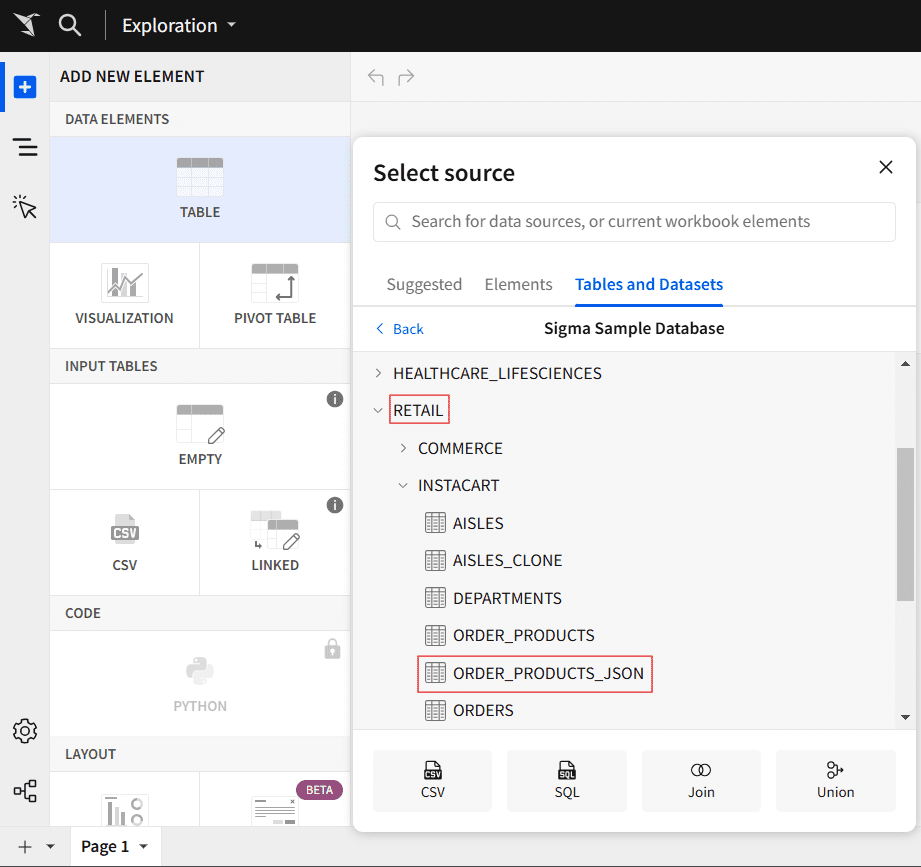The height and width of the screenshot is (867, 921).
Task: Expand the COMMERCE folder
Action: pyautogui.click(x=403, y=448)
